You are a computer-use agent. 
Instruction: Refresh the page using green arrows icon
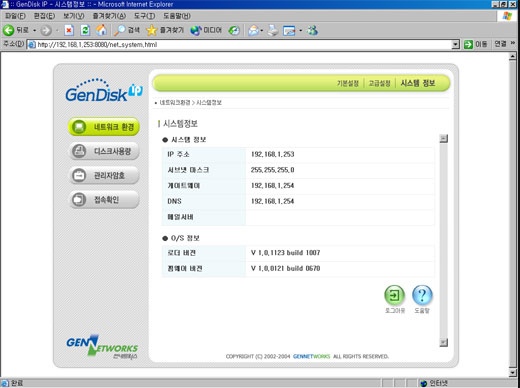pyautogui.click(x=85, y=30)
